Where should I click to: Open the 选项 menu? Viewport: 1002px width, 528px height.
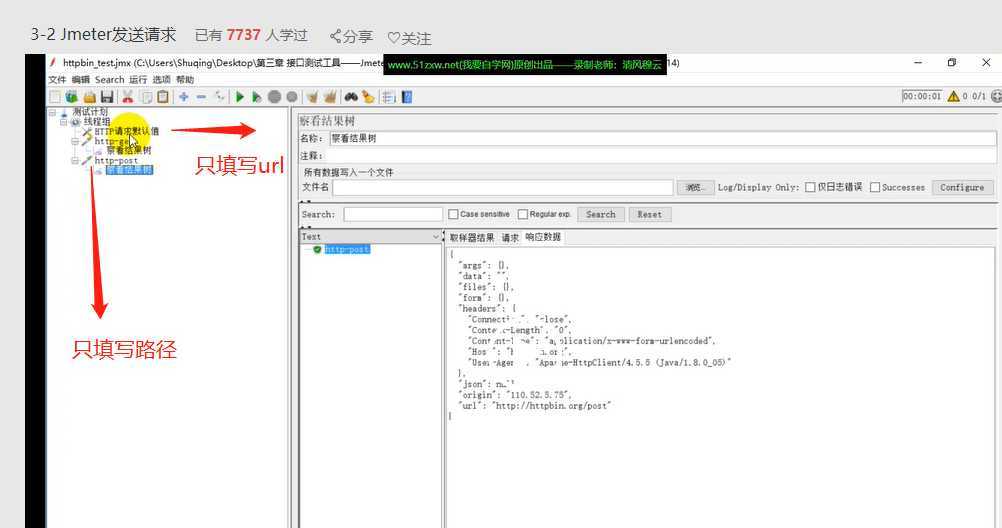click(x=162, y=79)
